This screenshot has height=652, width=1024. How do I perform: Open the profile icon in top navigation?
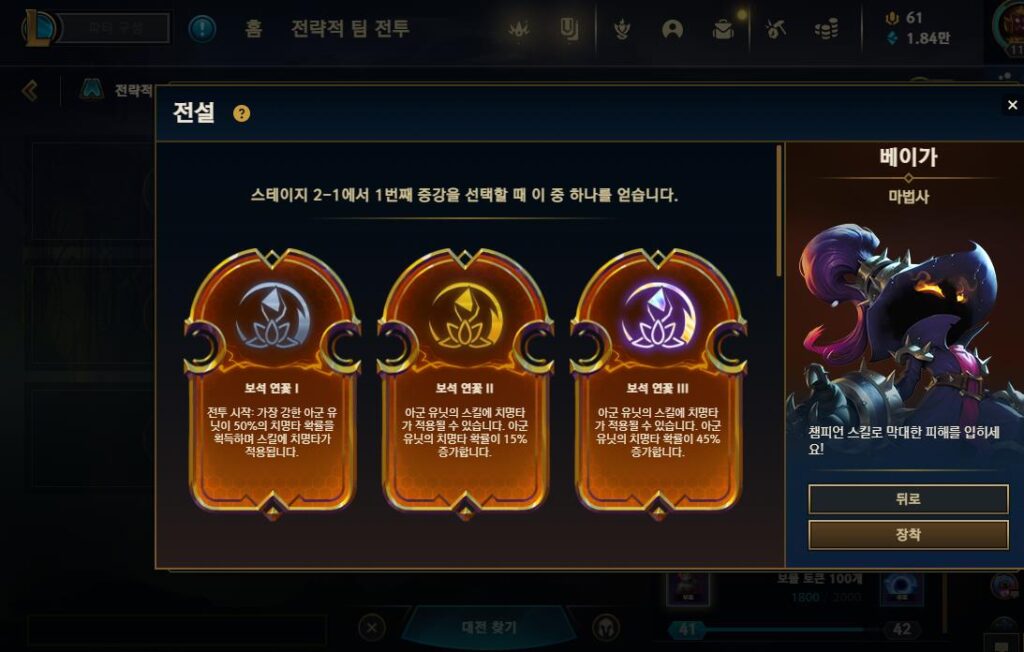point(672,29)
